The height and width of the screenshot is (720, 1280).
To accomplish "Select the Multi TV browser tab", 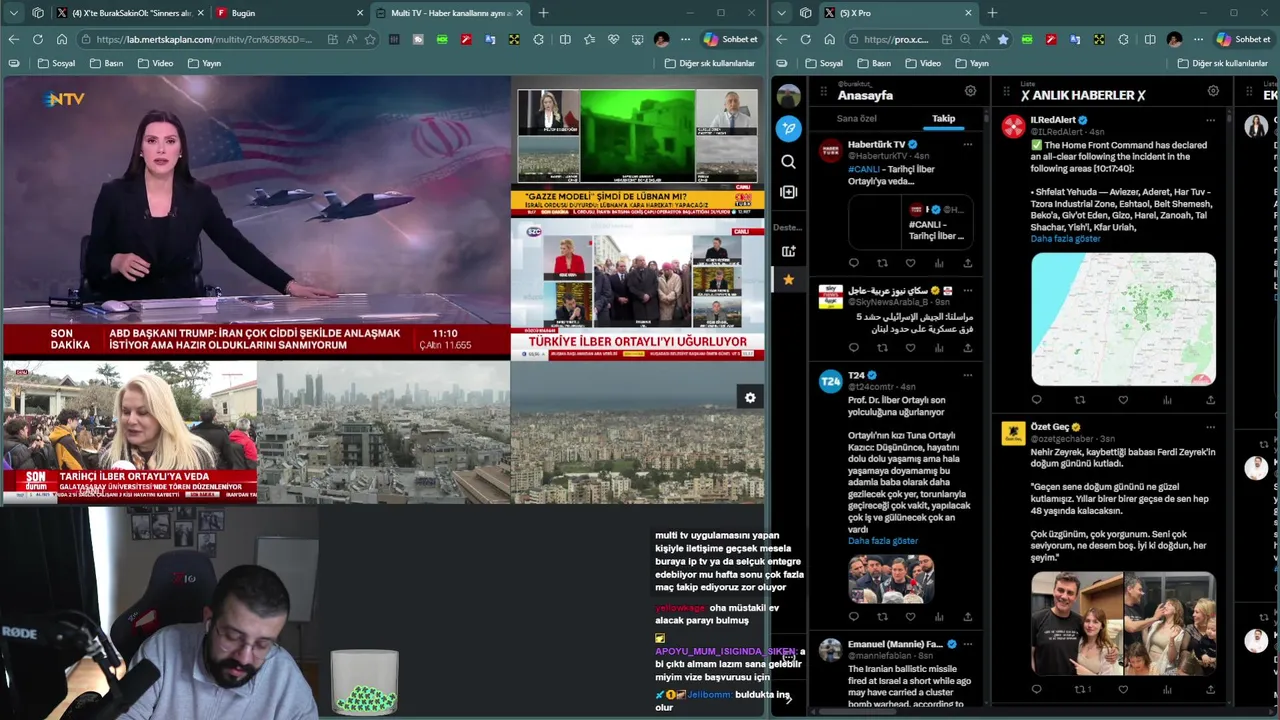I will coord(448,13).
